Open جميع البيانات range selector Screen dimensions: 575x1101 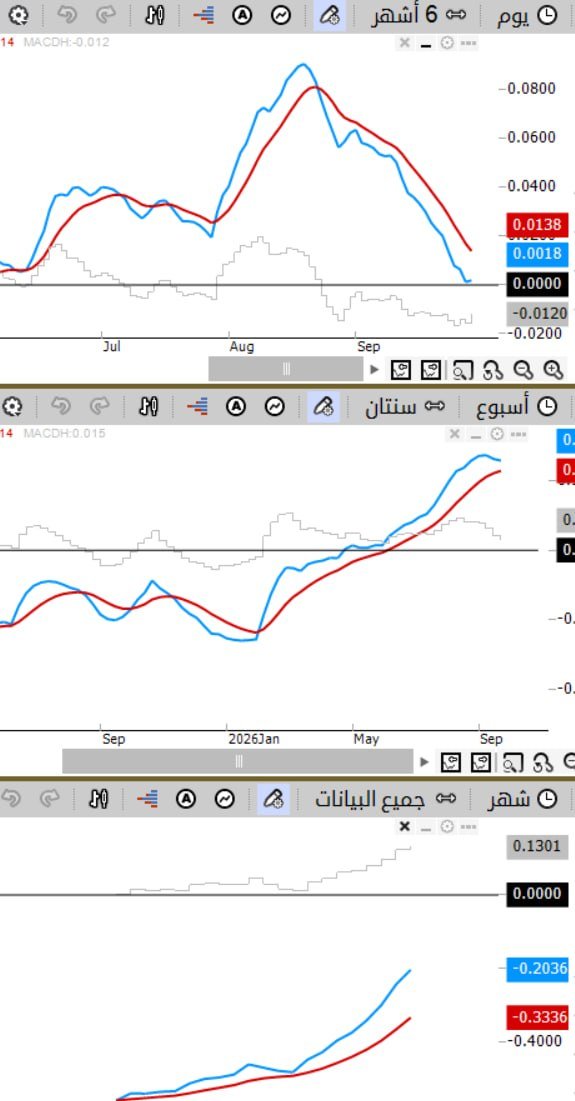click(x=385, y=799)
